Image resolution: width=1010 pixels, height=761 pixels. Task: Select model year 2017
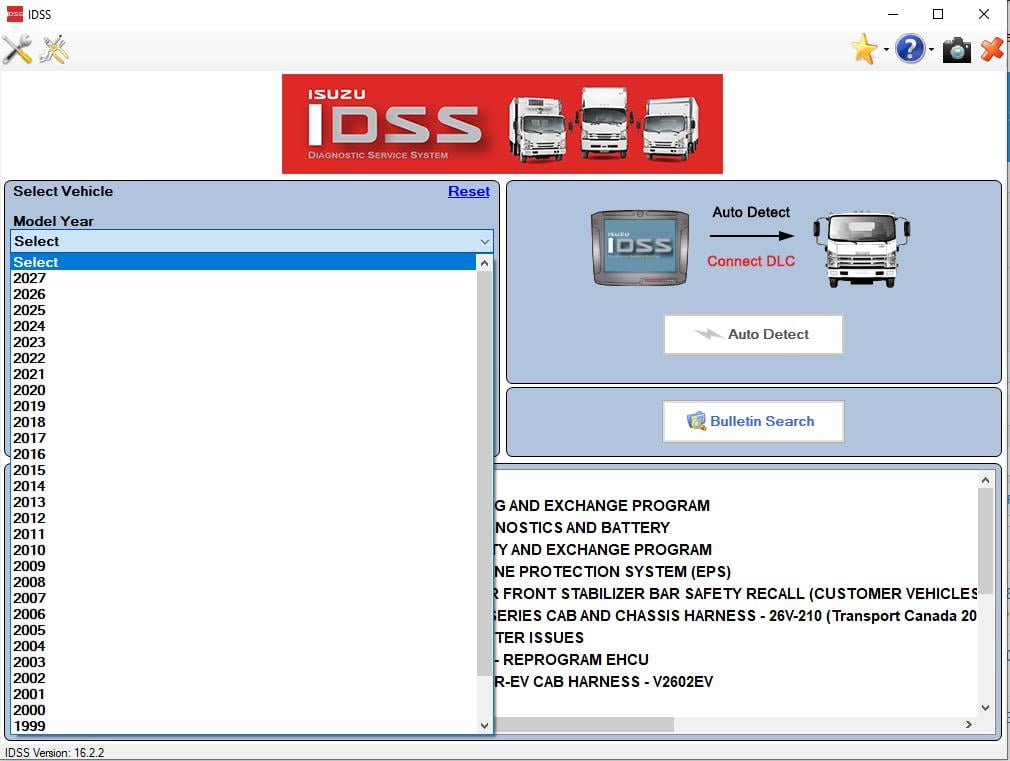pos(243,438)
